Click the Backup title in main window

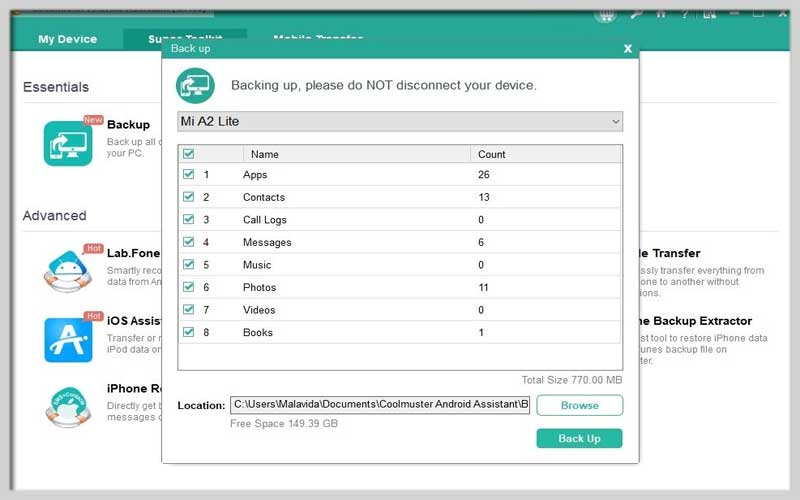coord(129,124)
